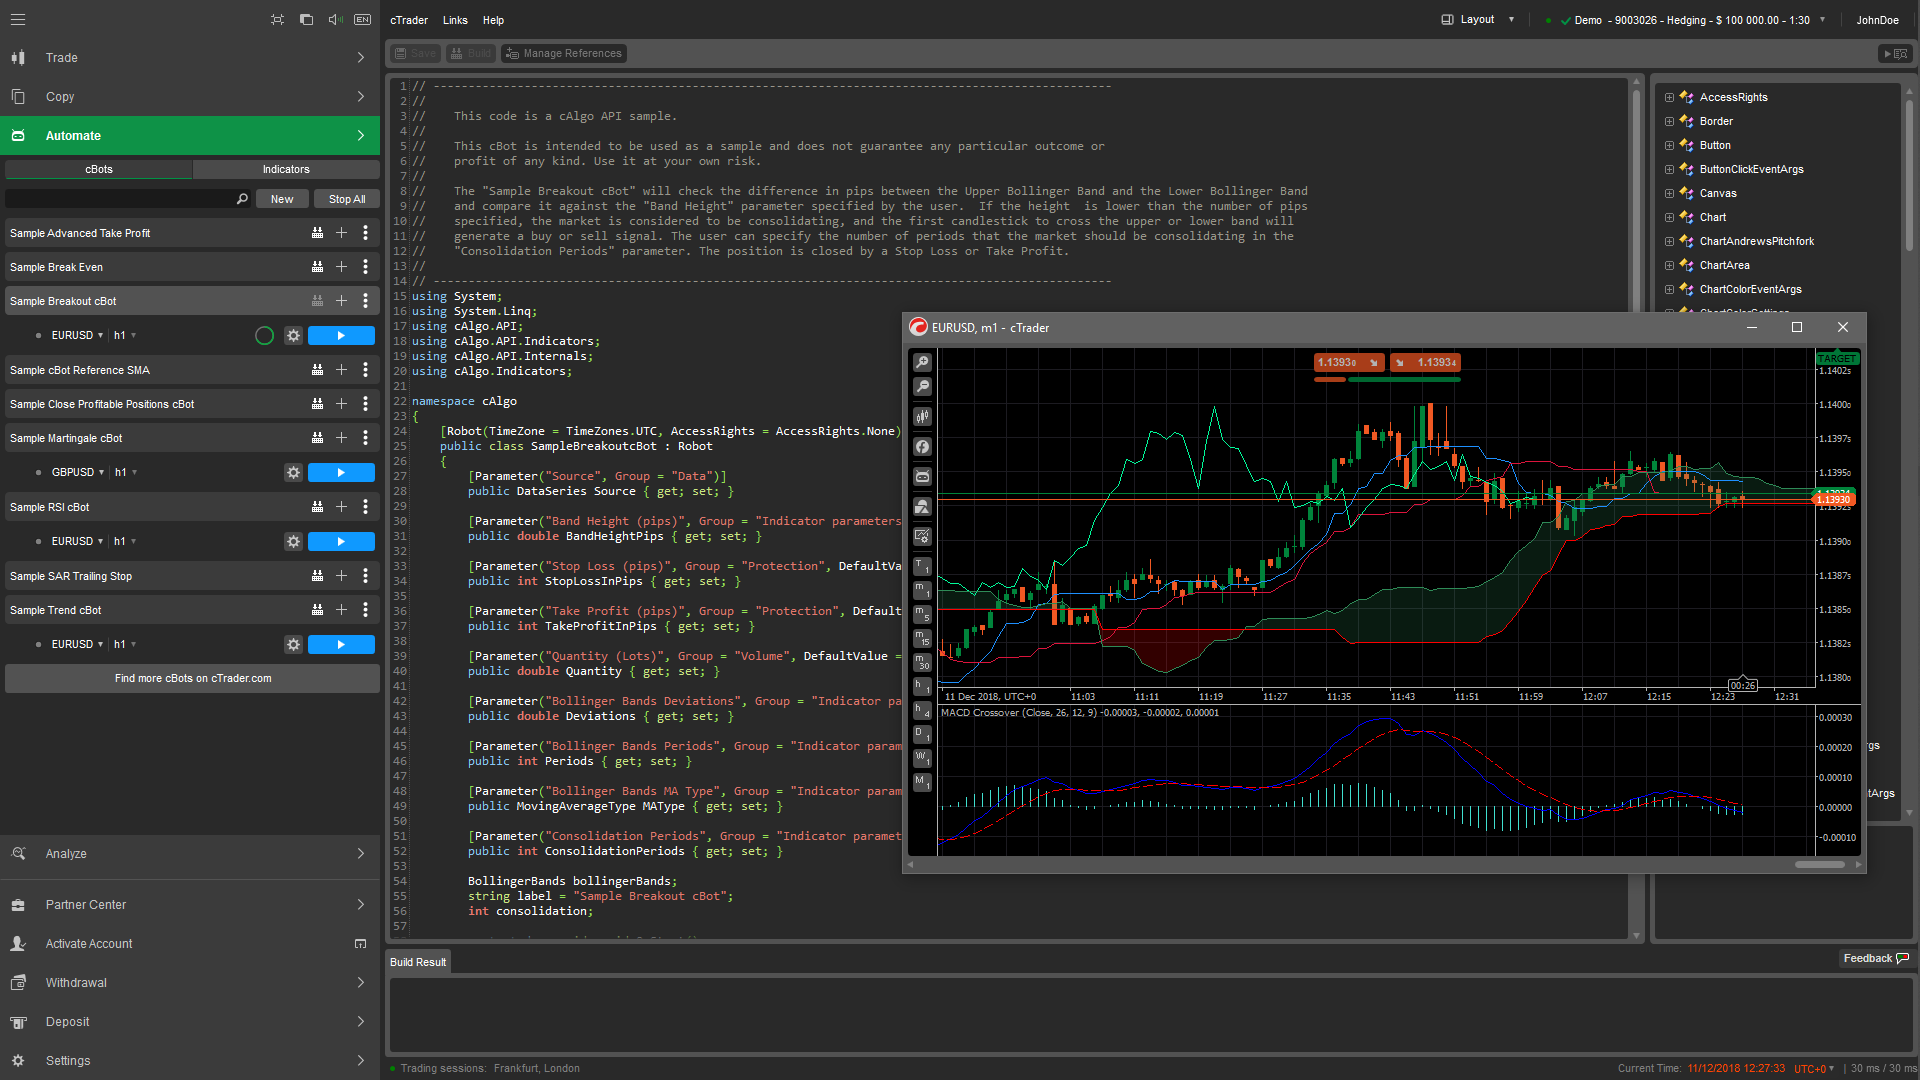
Task: Open Sample Trend cBot options menu
Action: (365, 610)
